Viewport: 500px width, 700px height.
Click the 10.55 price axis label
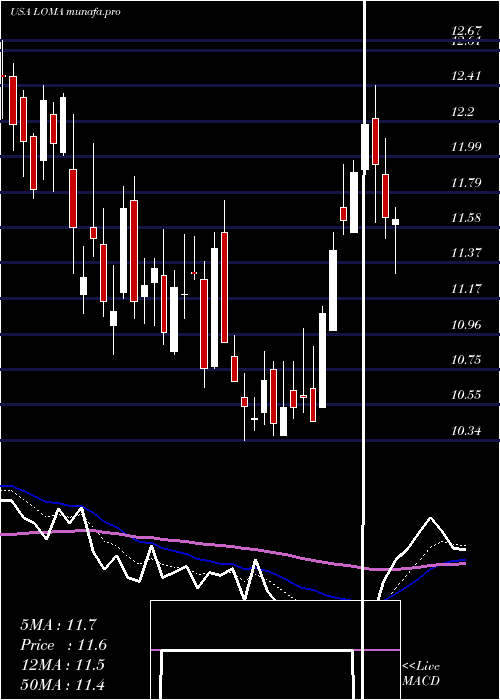click(x=466, y=395)
